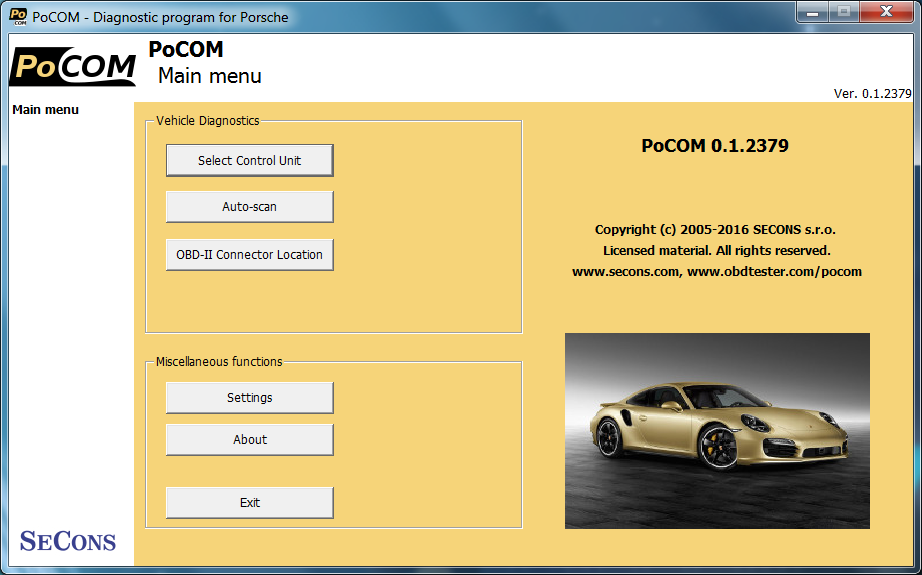This screenshot has width=922, height=575.
Task: Open OBD-II Connector Location
Action: coord(249,255)
